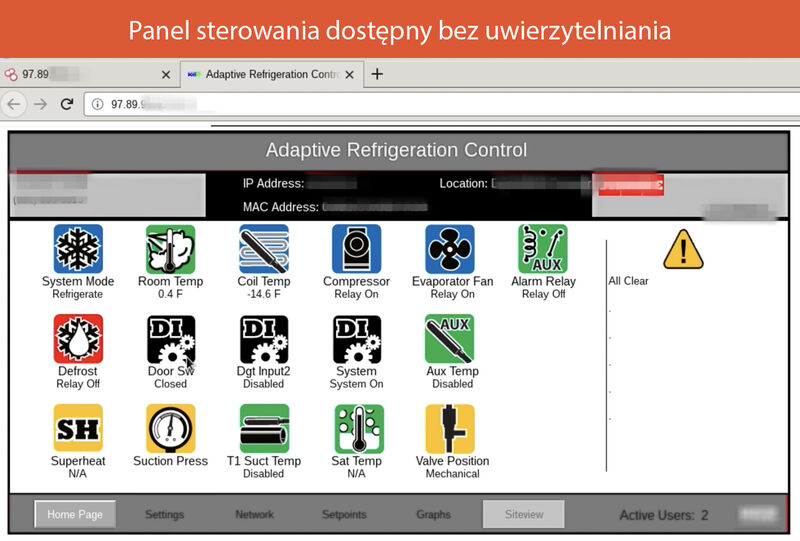This screenshot has height=541, width=800.
Task: Click the Defrost droplet icon
Action: click(78, 339)
